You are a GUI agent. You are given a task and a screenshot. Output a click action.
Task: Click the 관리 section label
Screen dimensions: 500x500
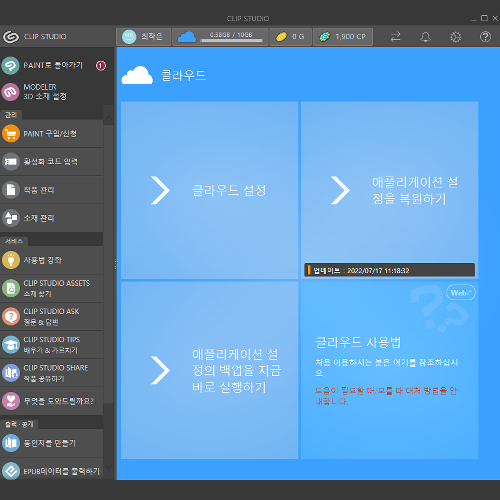pos(11,115)
